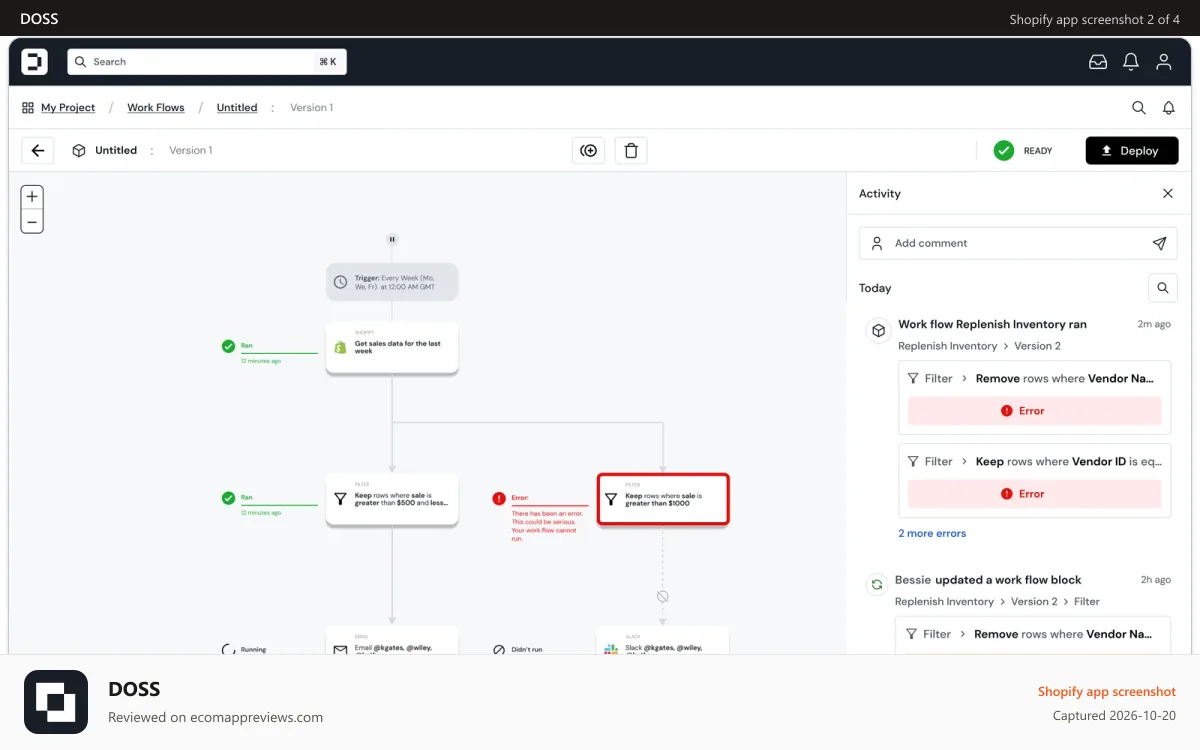1200x750 pixels.
Task: Open Untitled breadcrumb link
Action: (237, 108)
